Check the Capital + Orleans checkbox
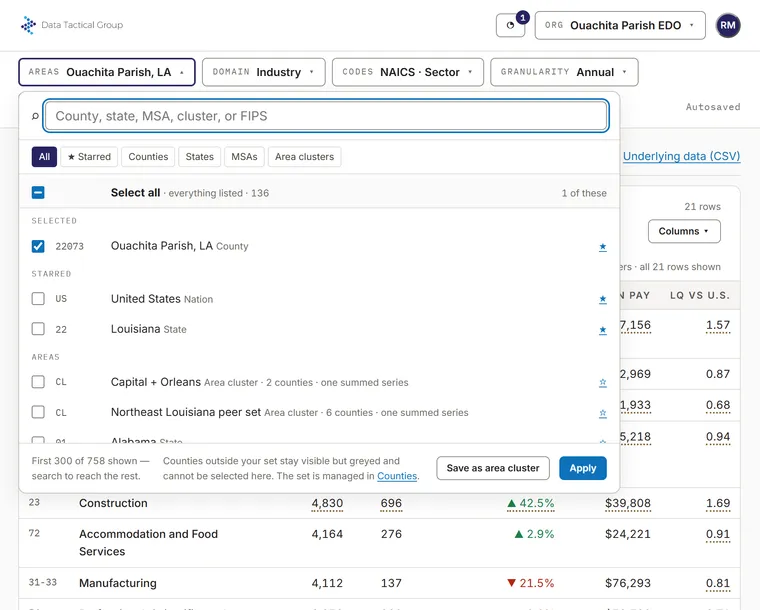Viewport: 760px width, 610px height. coord(38,382)
